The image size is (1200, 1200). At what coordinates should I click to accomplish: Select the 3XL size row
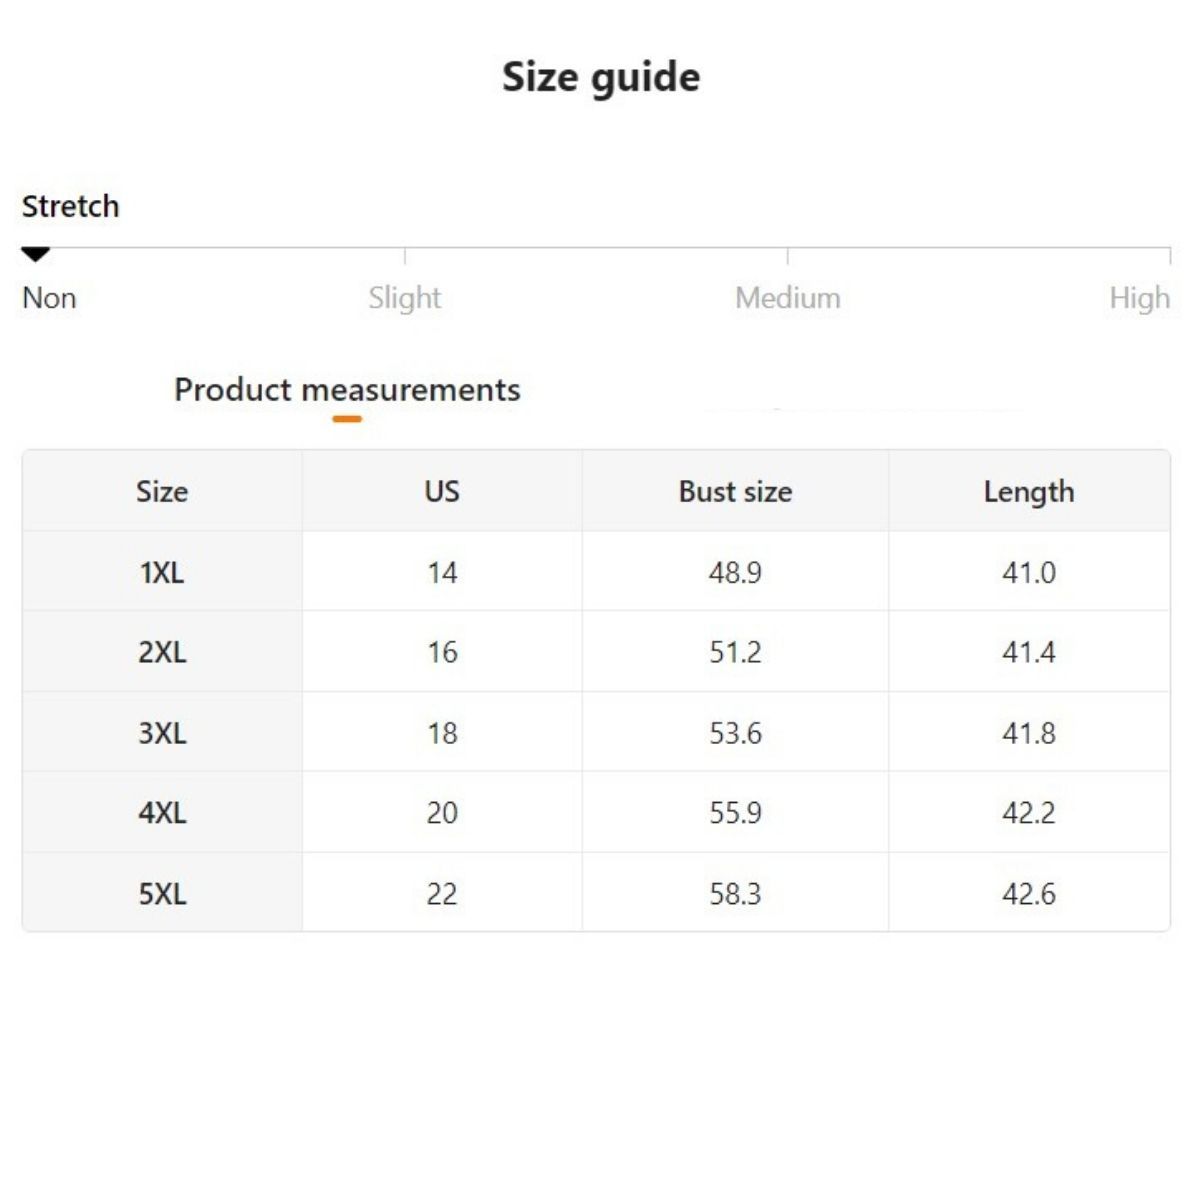point(162,733)
